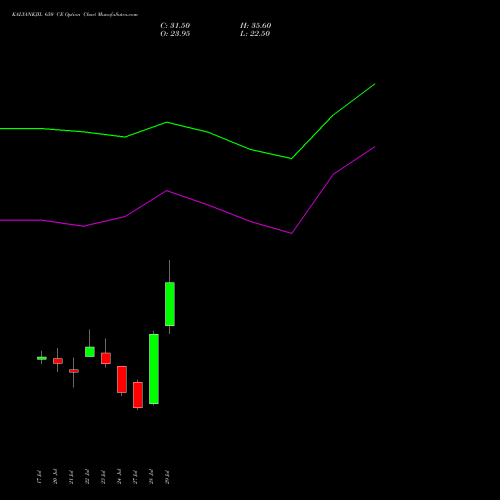Click the red candle for 20 Jul
Screen dimensions: 500x500
click(x=58, y=361)
